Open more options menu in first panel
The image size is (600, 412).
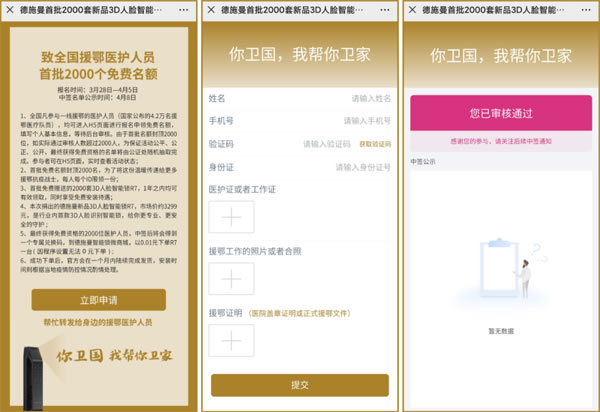(184, 10)
